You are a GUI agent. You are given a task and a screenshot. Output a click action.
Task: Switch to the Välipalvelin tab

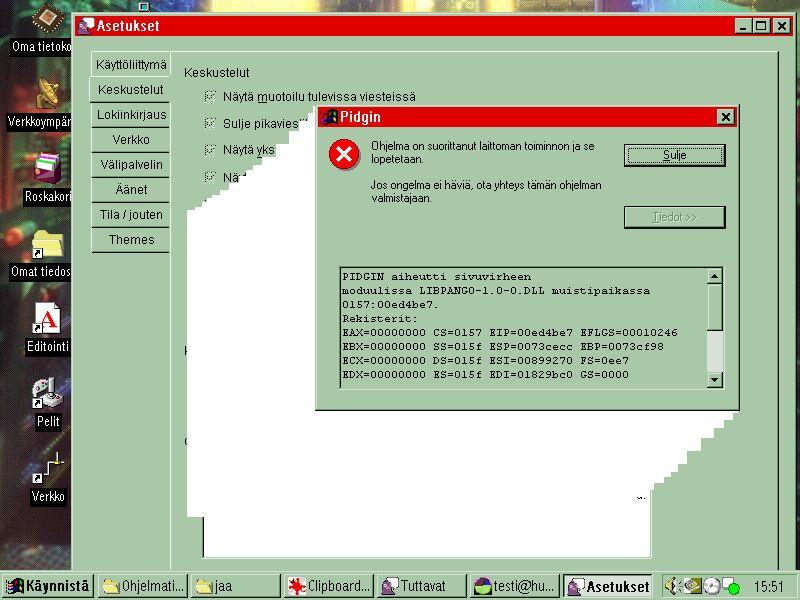(x=131, y=165)
